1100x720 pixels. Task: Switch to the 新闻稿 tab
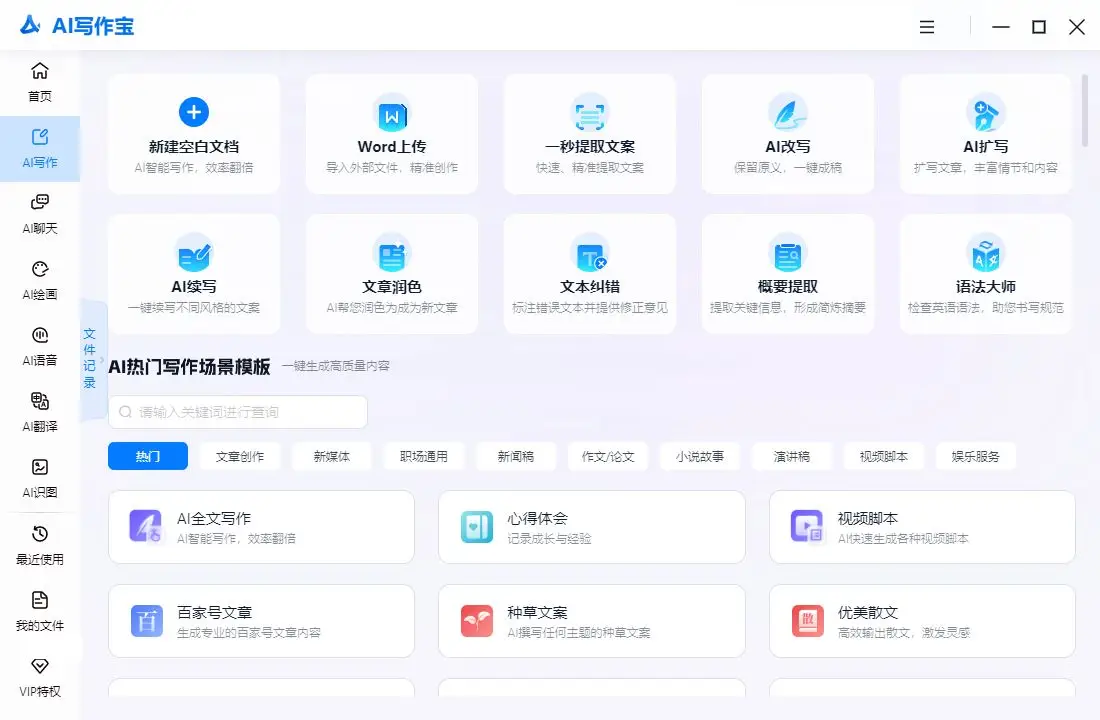(x=516, y=456)
